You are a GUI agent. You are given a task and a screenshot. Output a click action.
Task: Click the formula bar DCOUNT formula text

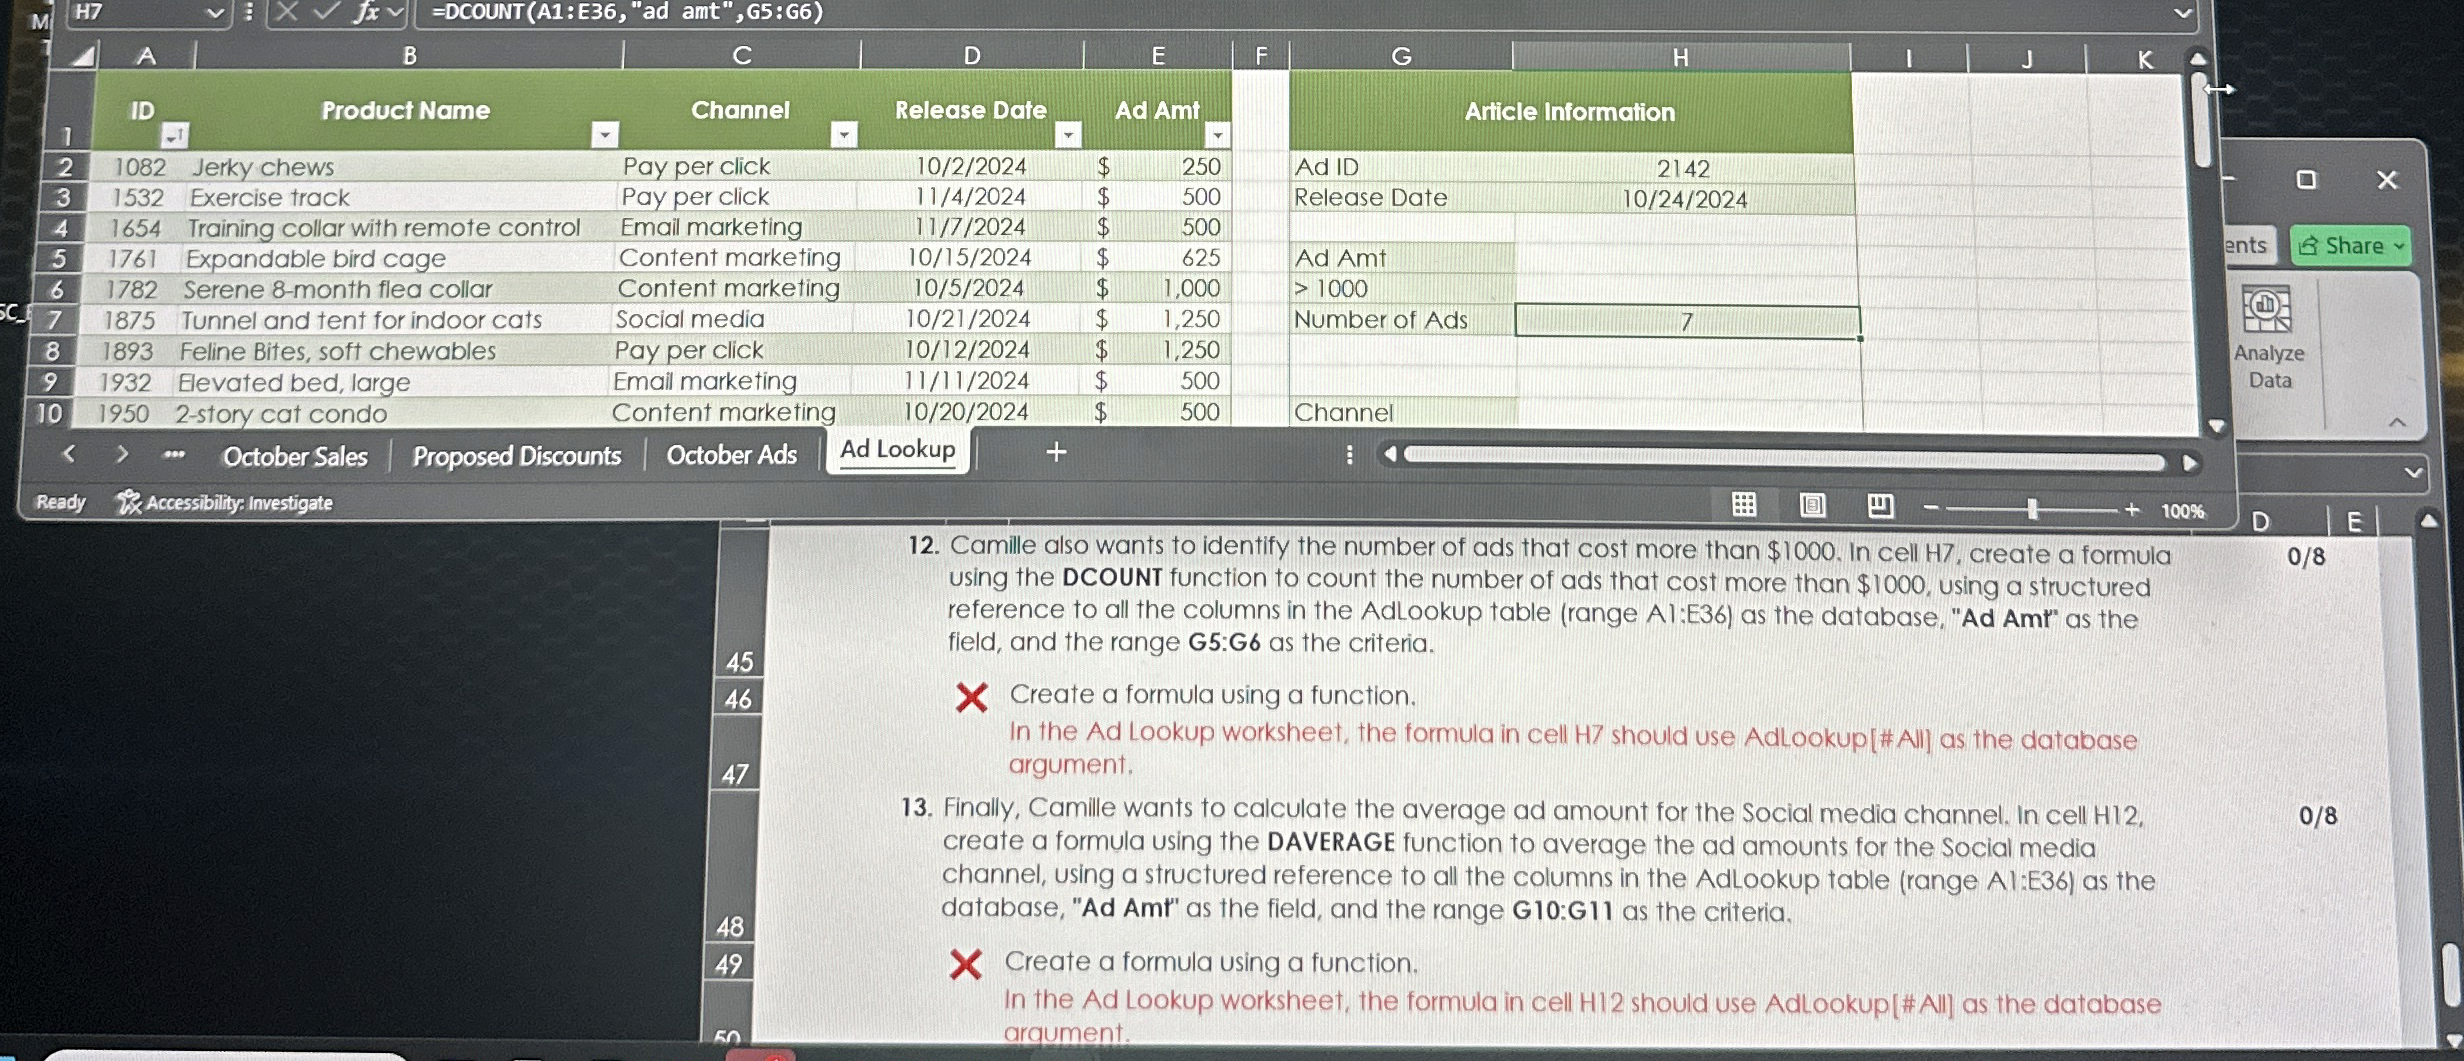click(627, 12)
